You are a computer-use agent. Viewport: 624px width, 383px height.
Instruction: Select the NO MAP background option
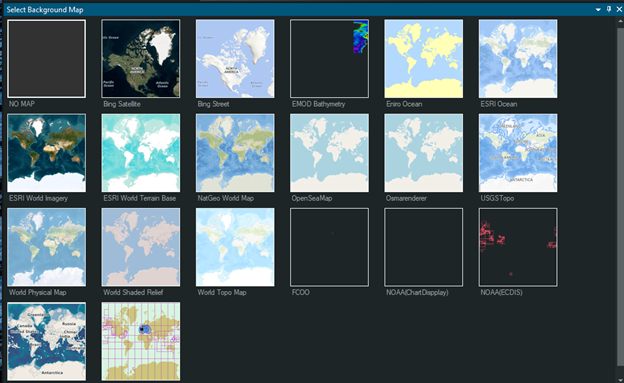pyautogui.click(x=47, y=59)
